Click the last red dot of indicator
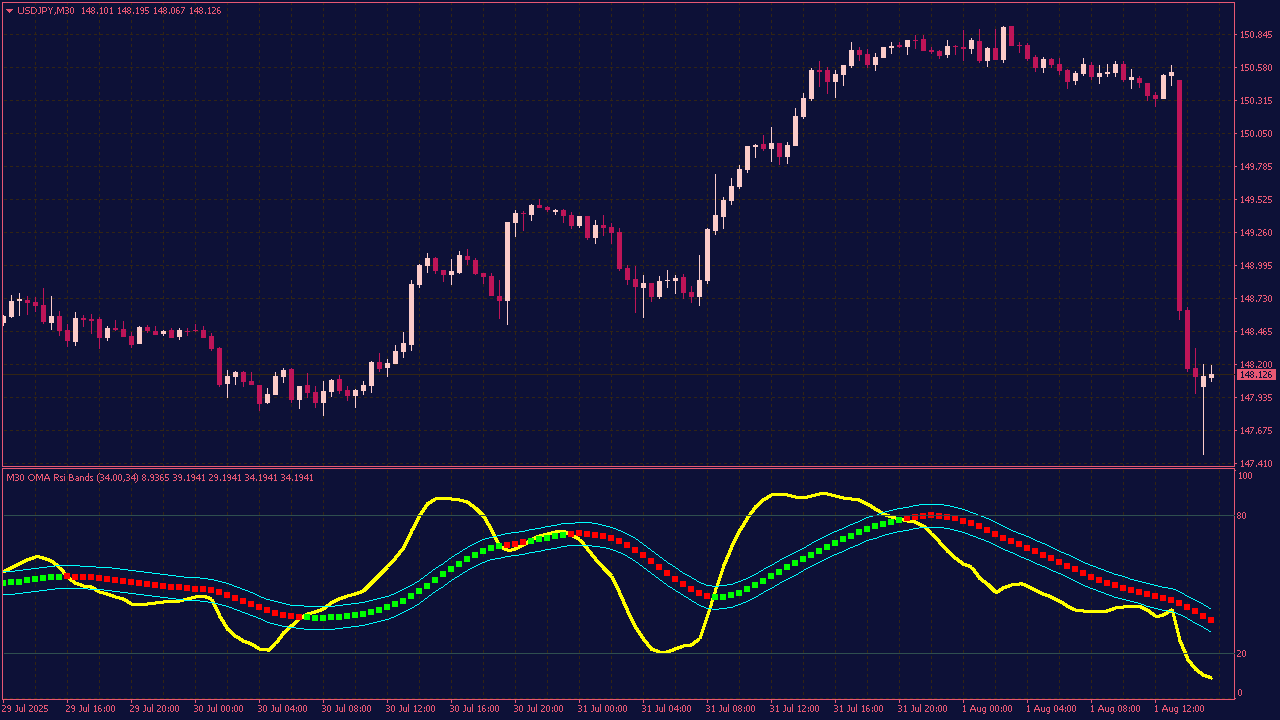 (1211, 621)
